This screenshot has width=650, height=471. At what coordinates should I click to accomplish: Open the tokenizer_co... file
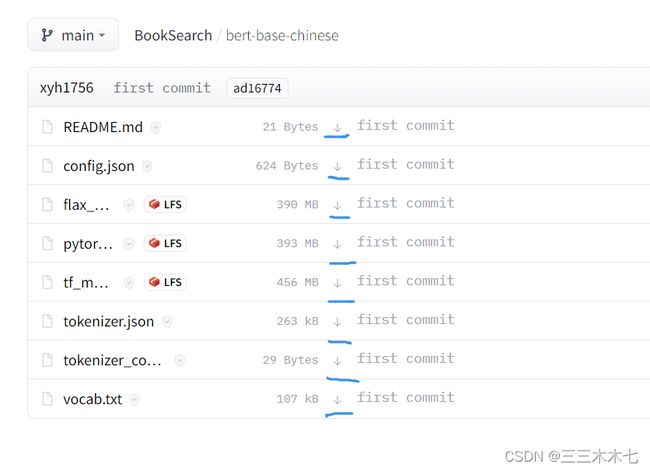112,360
